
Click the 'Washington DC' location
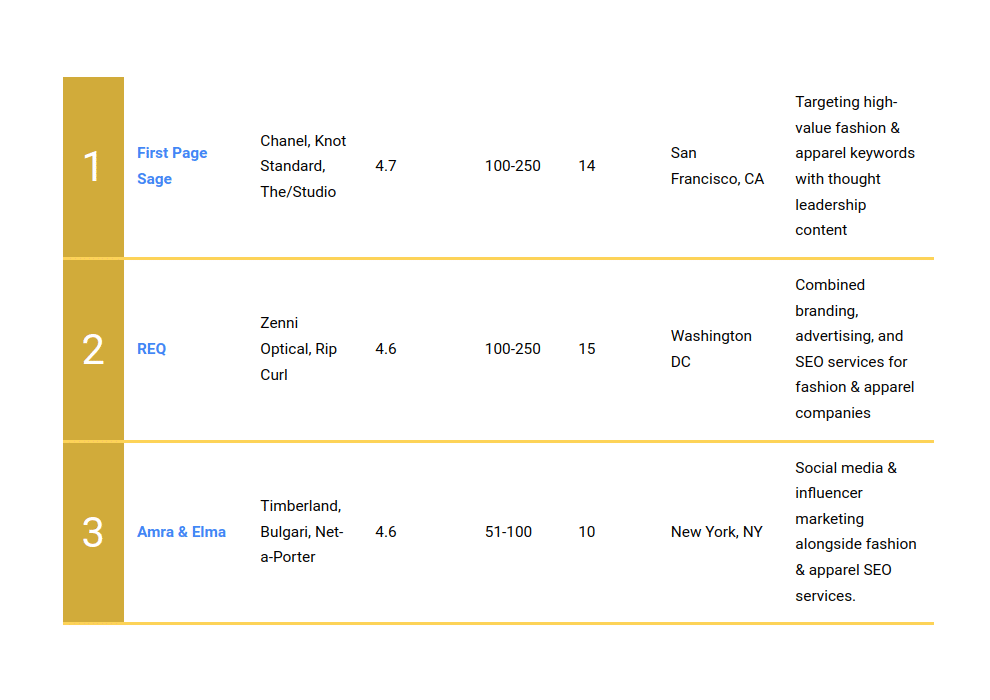point(711,349)
